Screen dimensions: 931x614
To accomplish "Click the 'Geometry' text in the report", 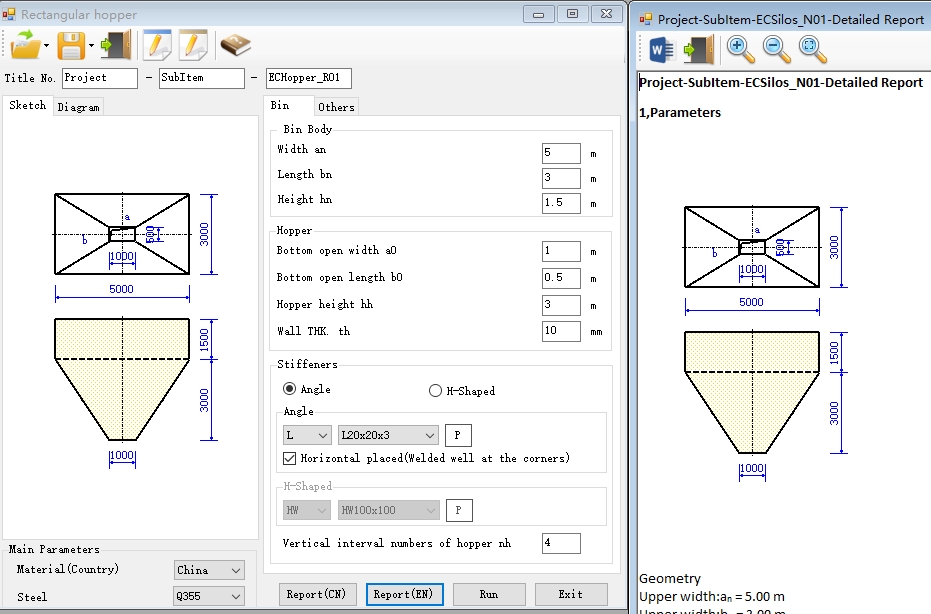I will tap(670, 578).
